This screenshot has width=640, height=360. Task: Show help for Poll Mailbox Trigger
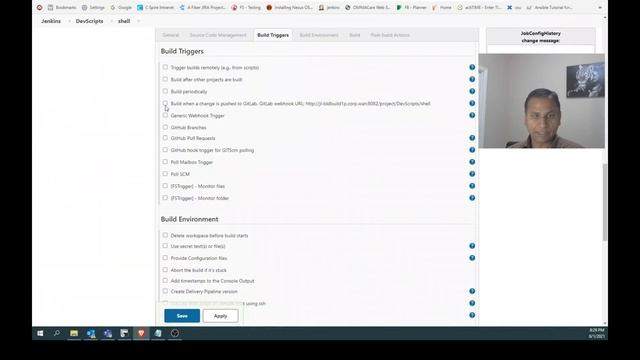pyautogui.click(x=472, y=162)
